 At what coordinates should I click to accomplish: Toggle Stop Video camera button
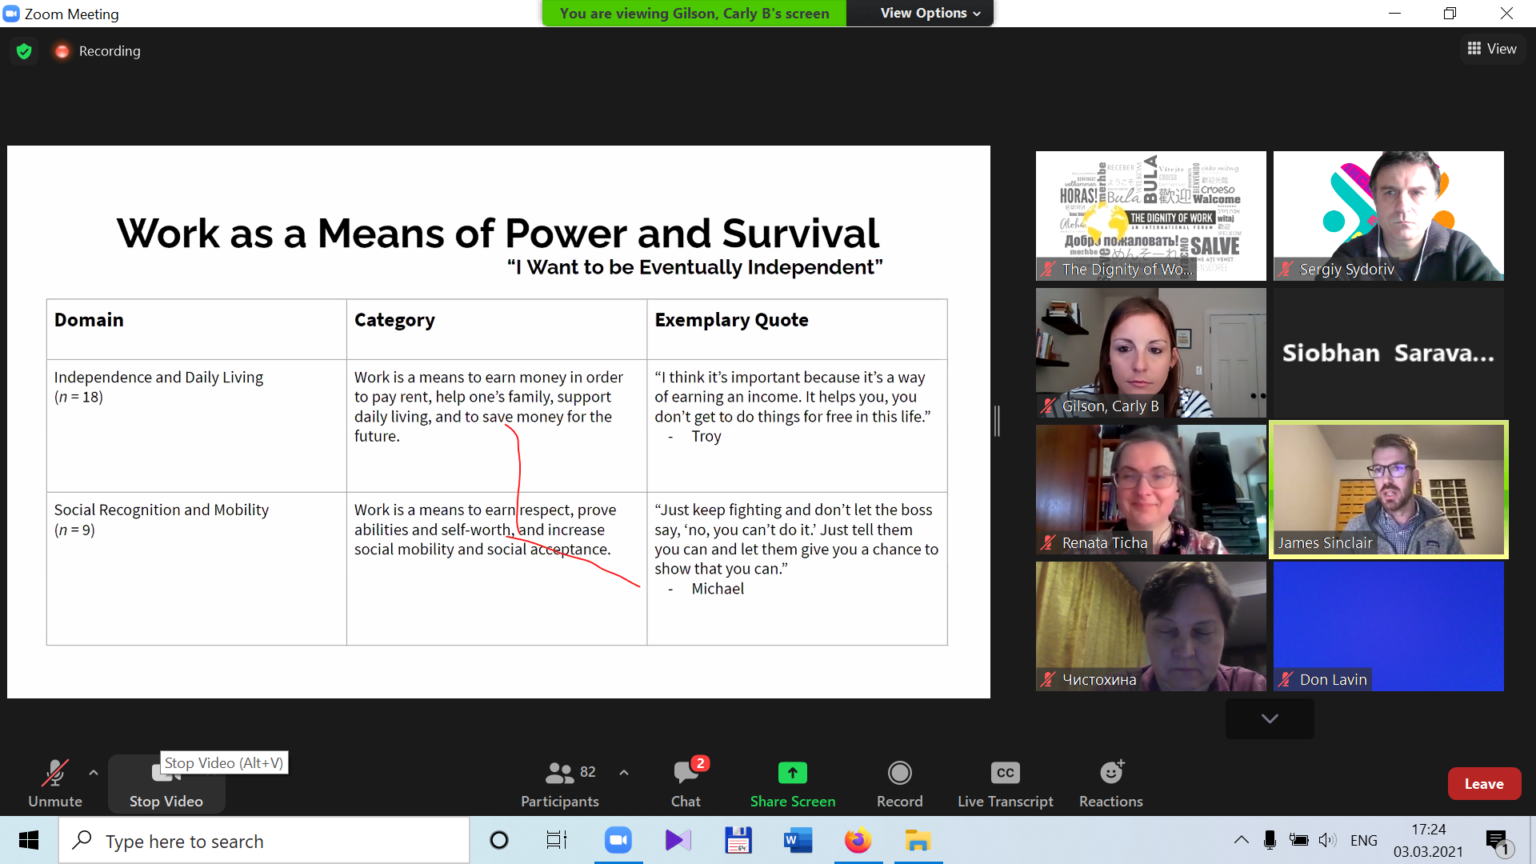(166, 783)
